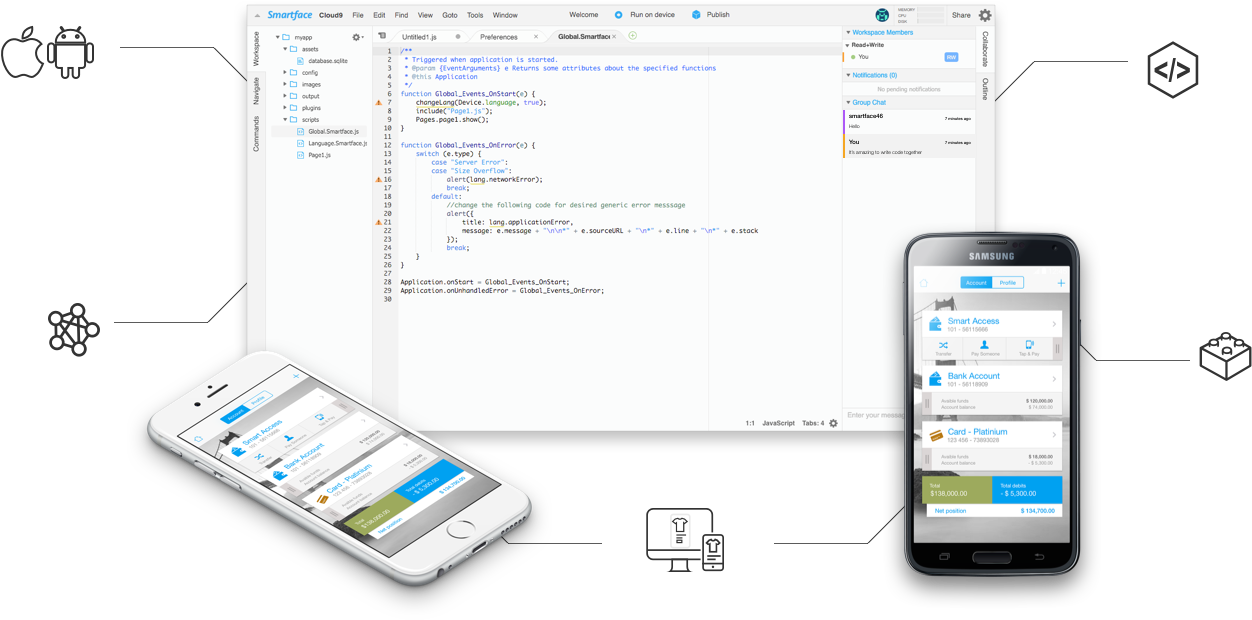Screen dimensions: 1252x620
Task: Click the tab list icon left of Untitled1.js
Action: (x=382, y=36)
